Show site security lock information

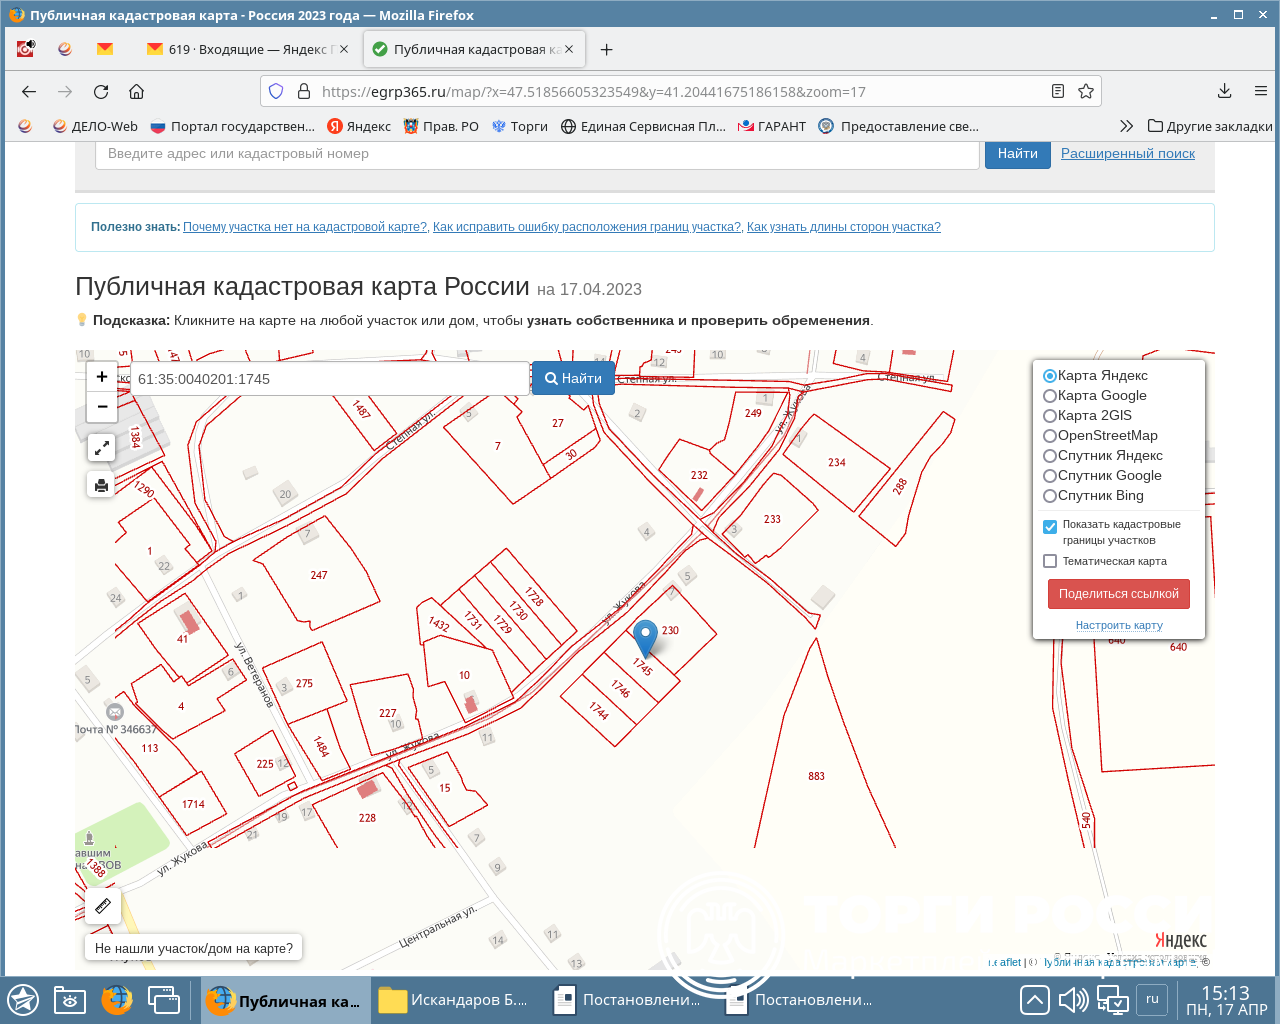[304, 91]
